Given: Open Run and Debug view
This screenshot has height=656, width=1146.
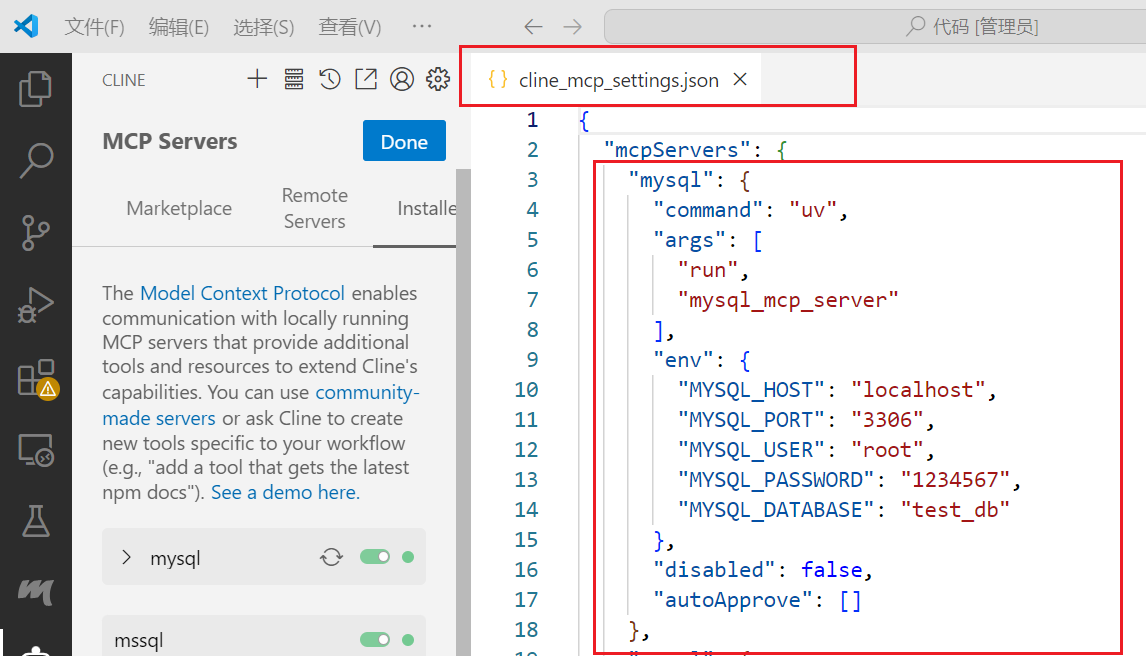Looking at the screenshot, I should click(35, 305).
